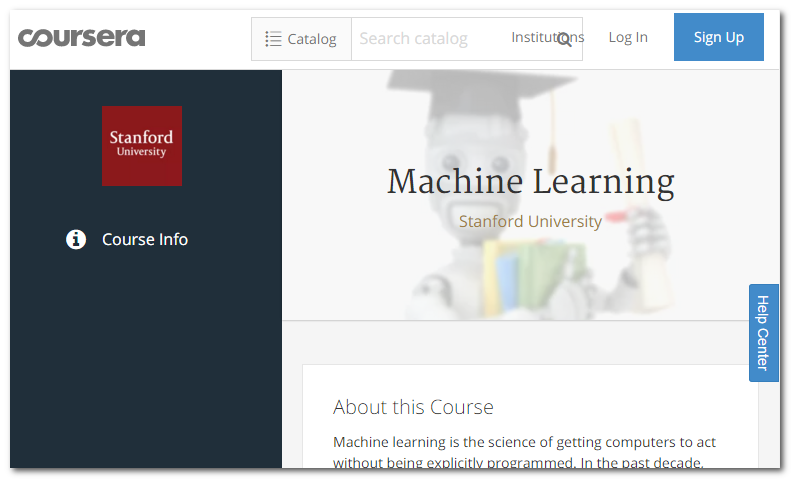Click the Machine Learning course title
This screenshot has width=791, height=479.
pyautogui.click(x=530, y=183)
